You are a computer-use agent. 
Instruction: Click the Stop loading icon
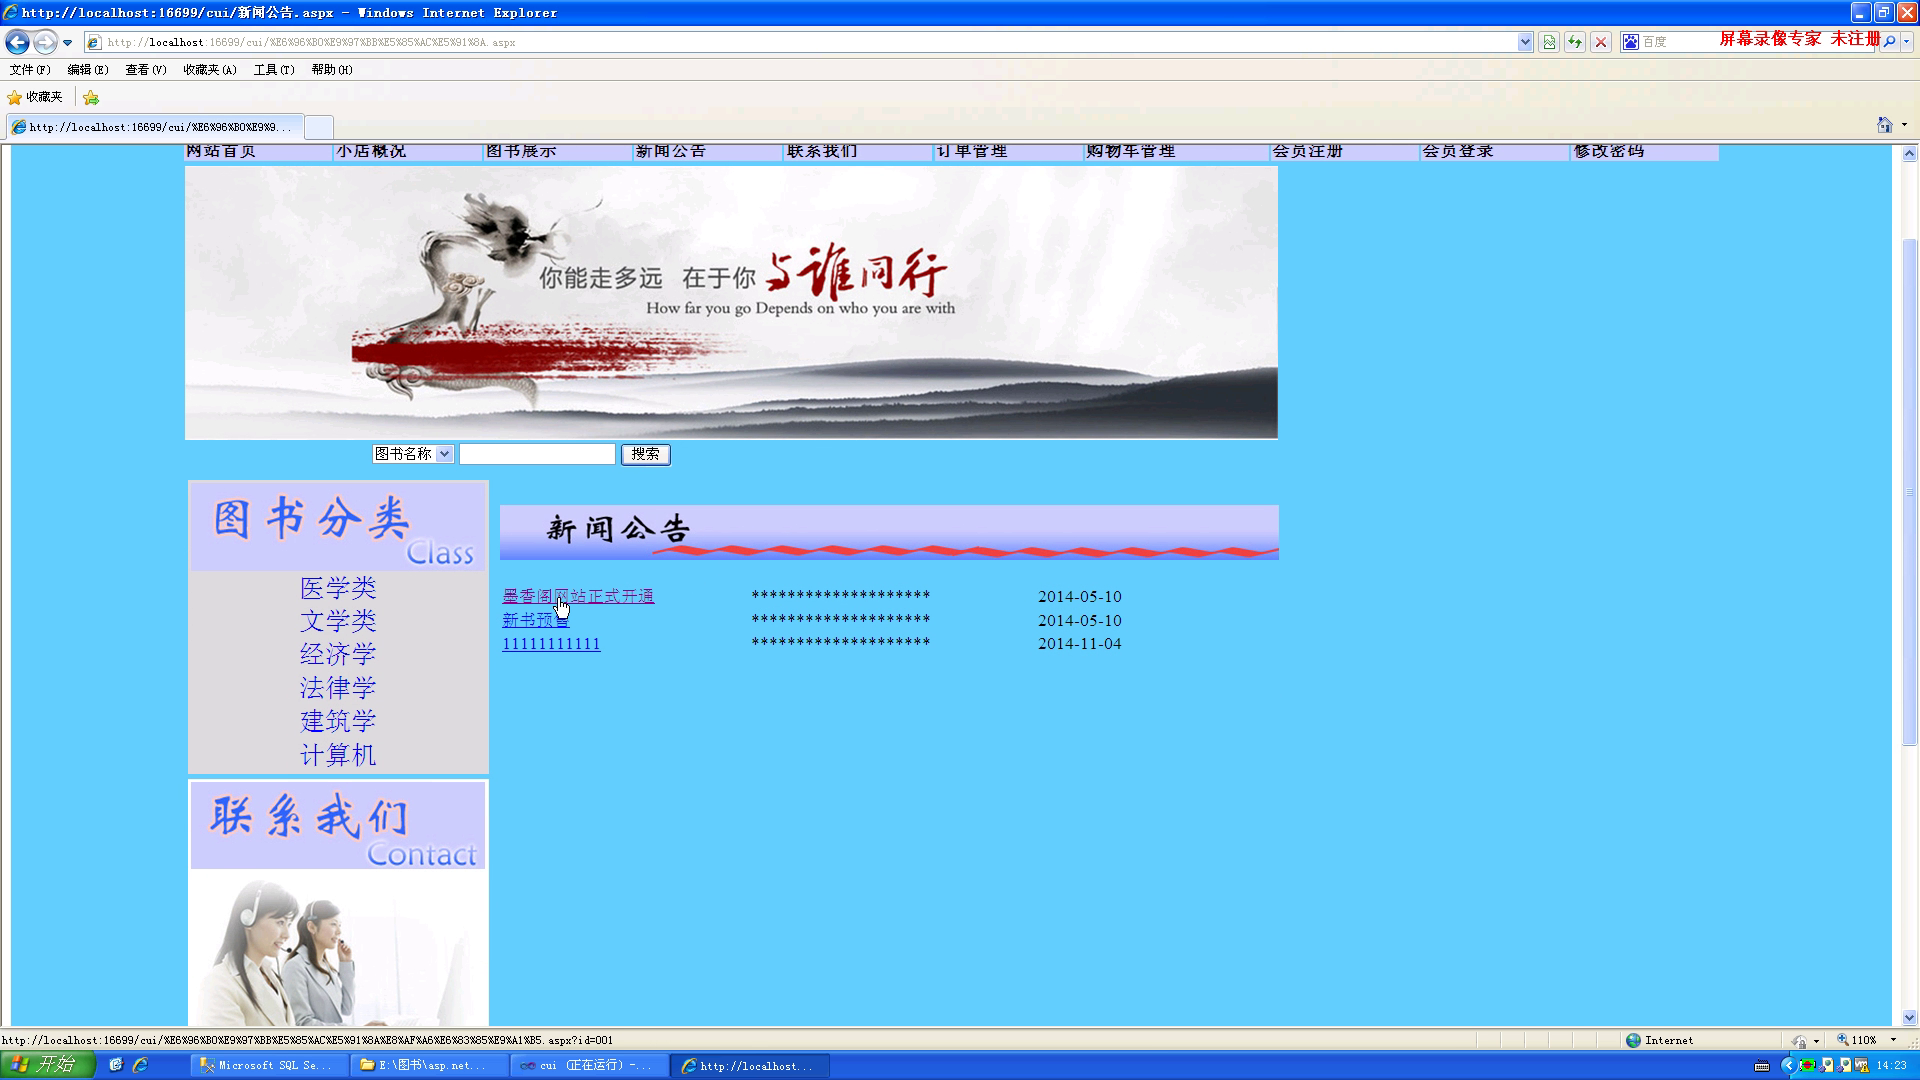(x=1601, y=42)
